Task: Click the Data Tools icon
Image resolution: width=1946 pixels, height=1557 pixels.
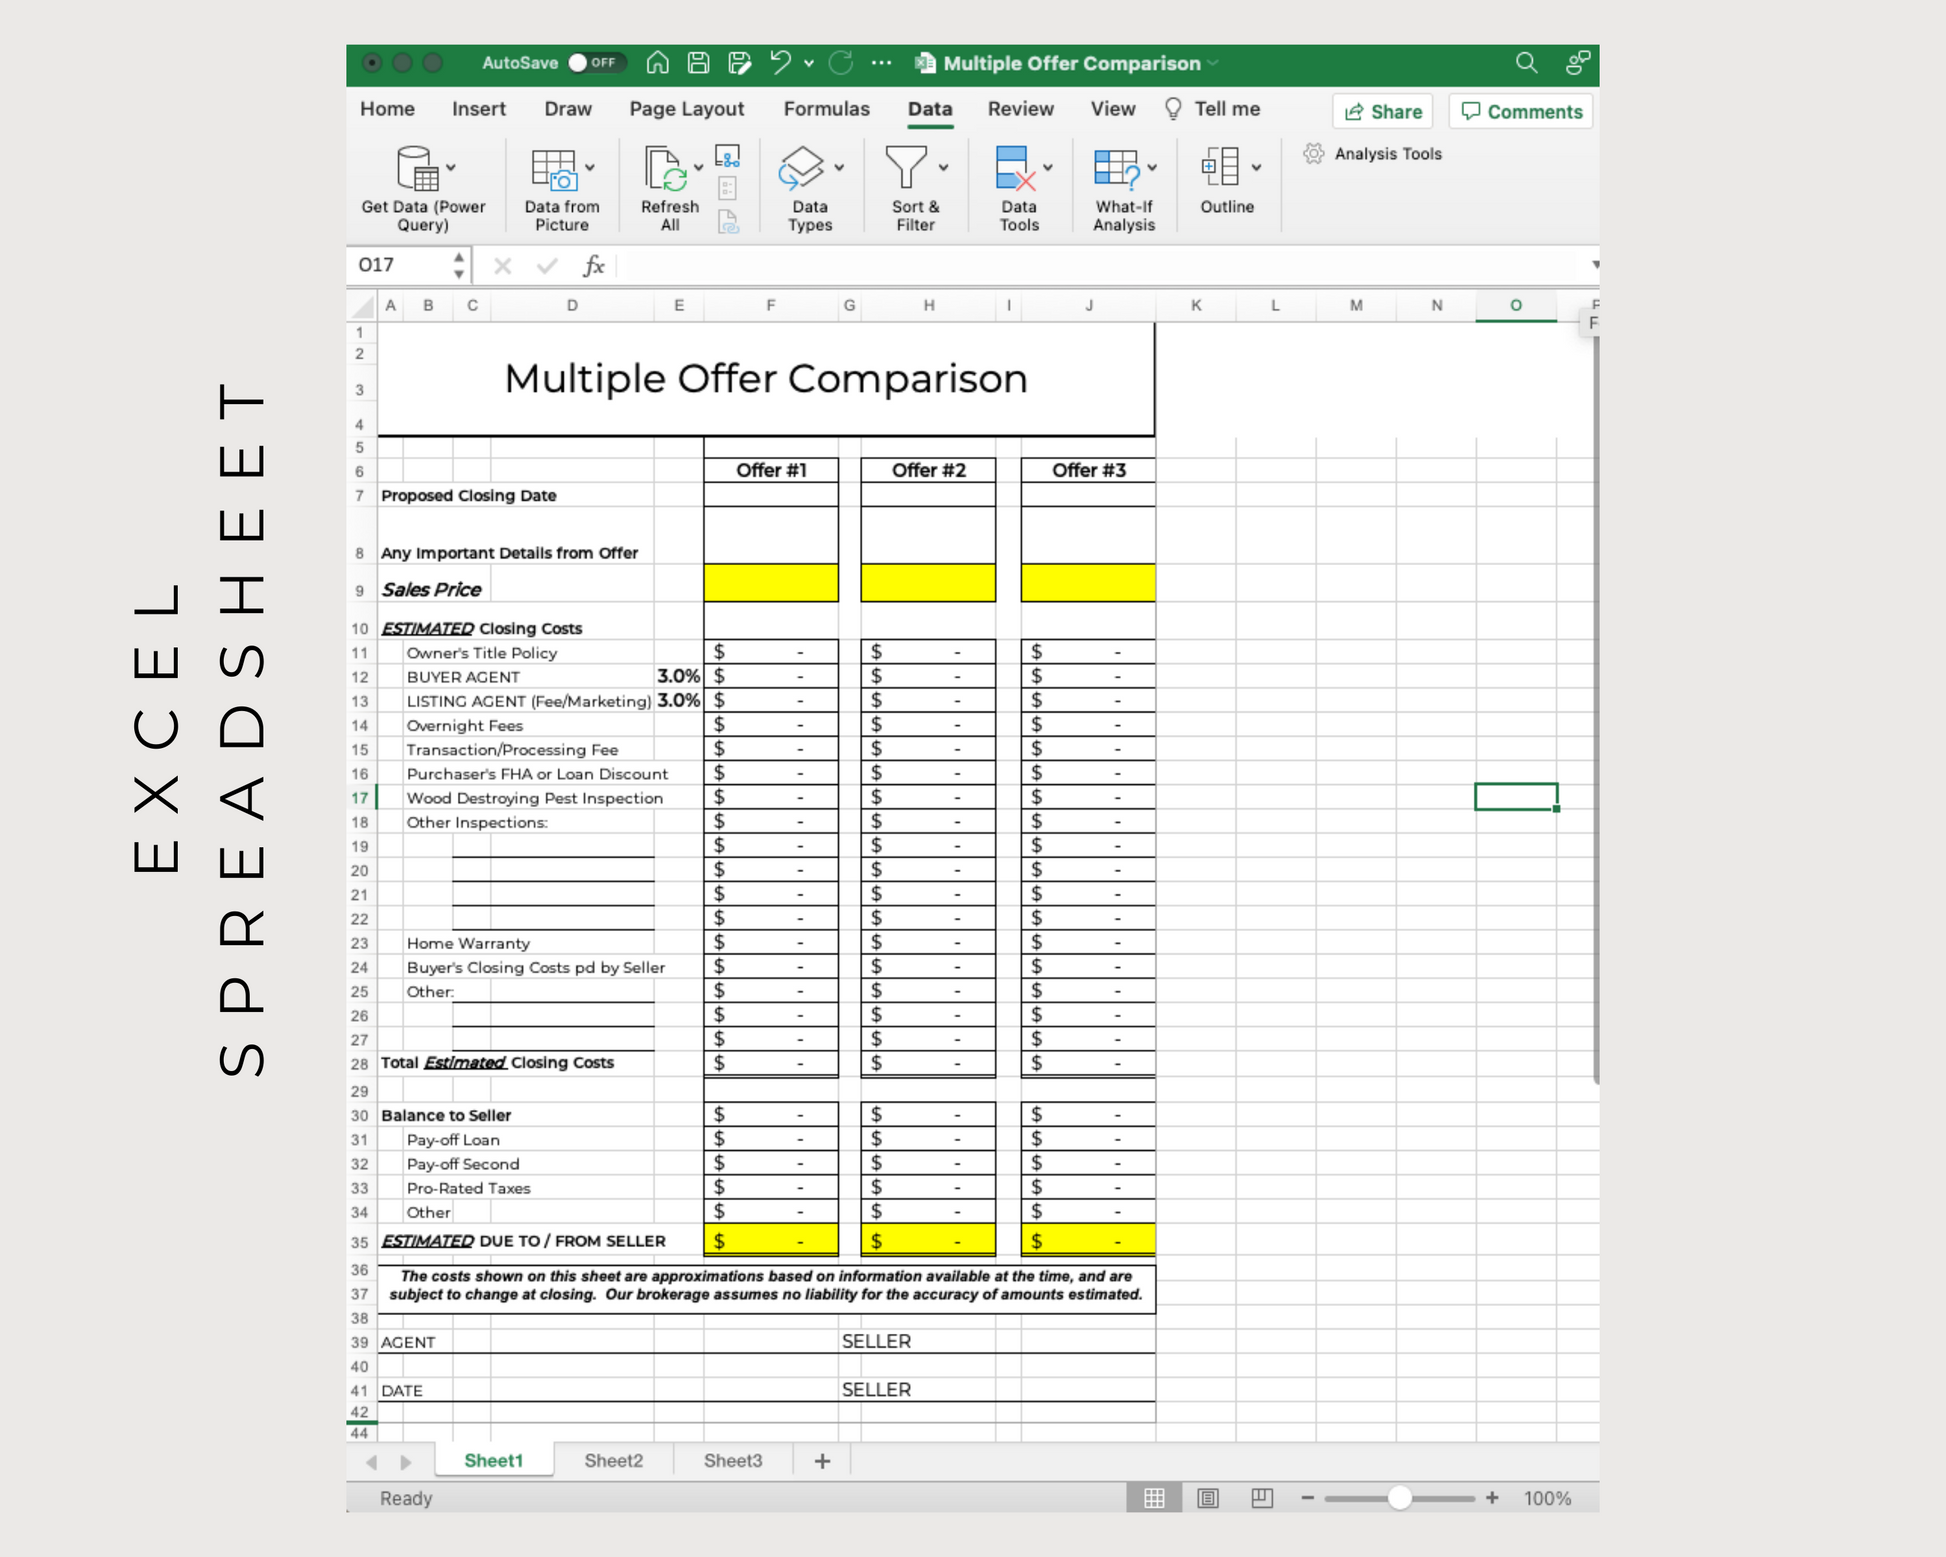Action: pyautogui.click(x=1014, y=168)
